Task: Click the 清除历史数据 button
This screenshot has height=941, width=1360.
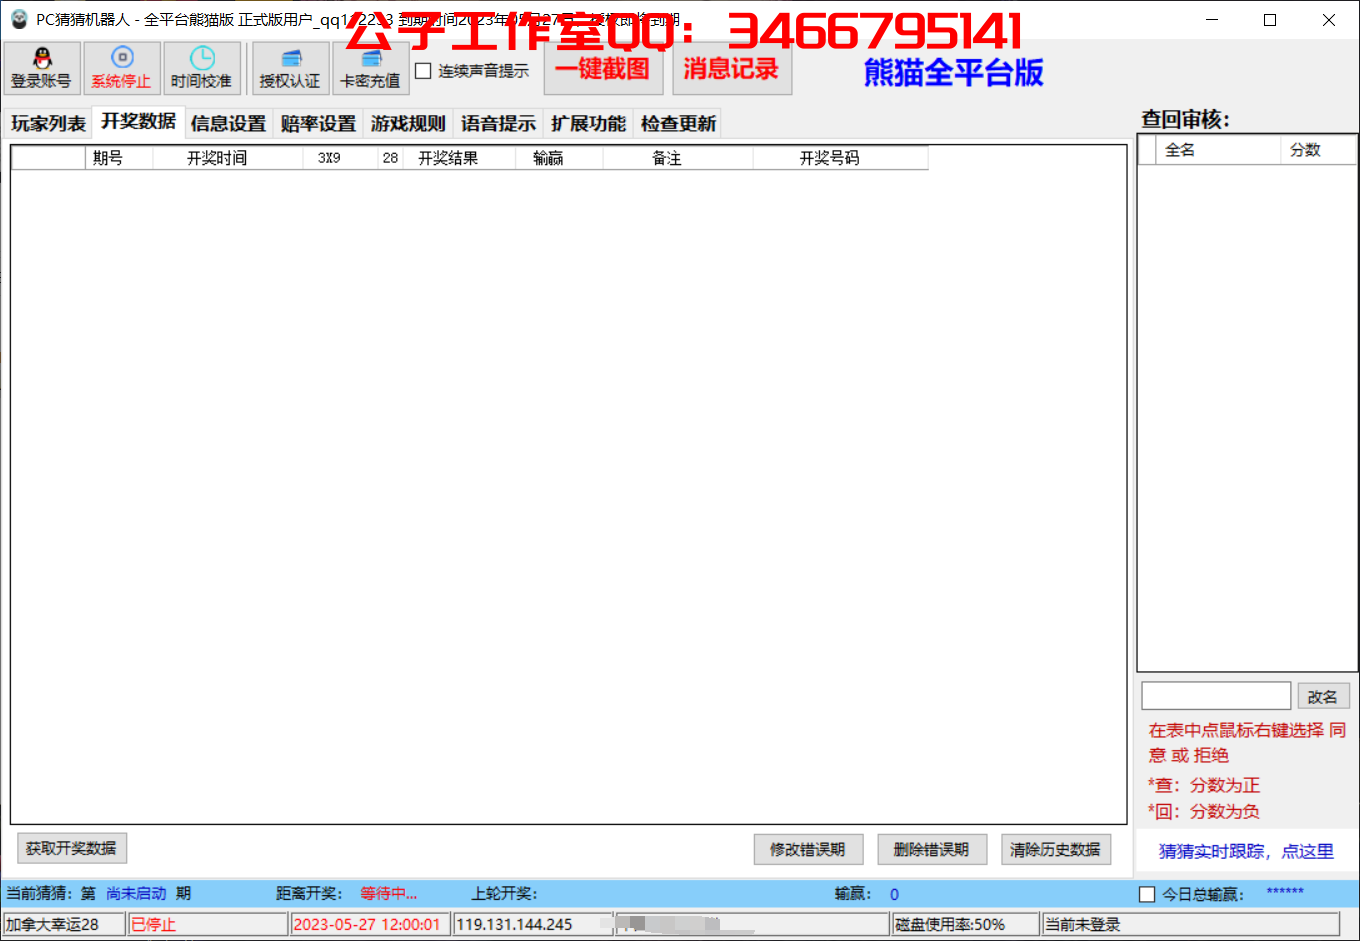Action: pyautogui.click(x=1056, y=849)
